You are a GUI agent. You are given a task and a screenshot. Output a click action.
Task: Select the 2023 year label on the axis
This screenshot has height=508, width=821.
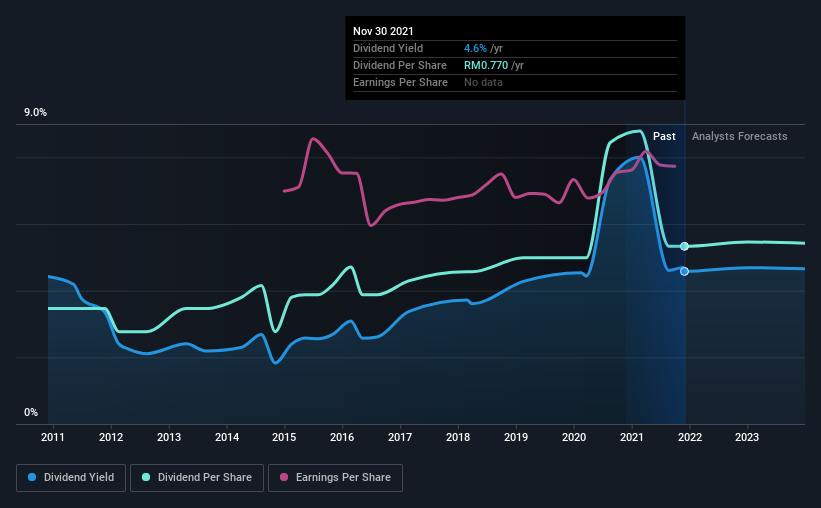[747, 437]
